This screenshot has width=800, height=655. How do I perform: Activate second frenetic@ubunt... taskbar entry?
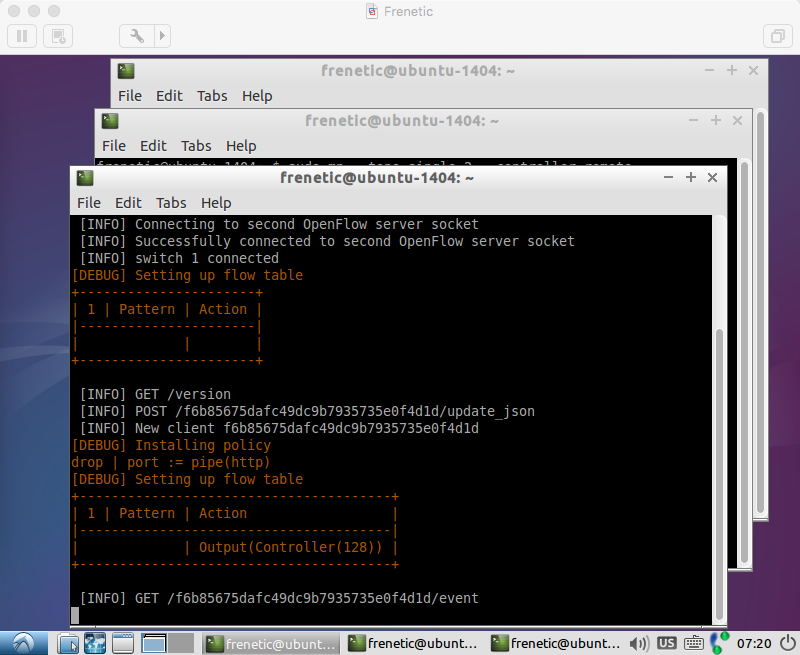click(413, 644)
